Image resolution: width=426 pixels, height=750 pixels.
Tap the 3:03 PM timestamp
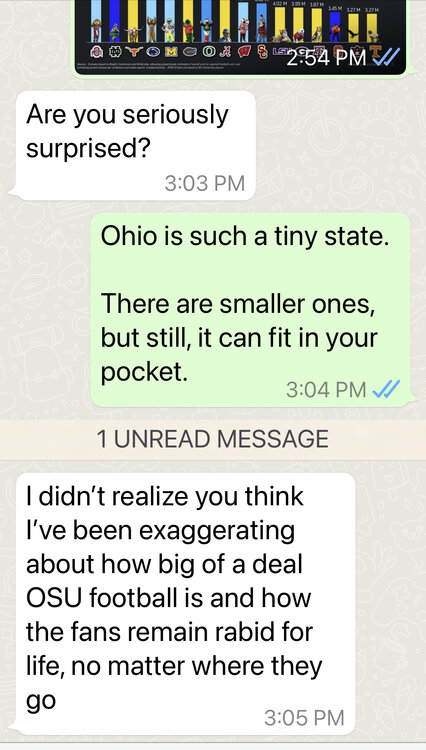pyautogui.click(x=205, y=183)
